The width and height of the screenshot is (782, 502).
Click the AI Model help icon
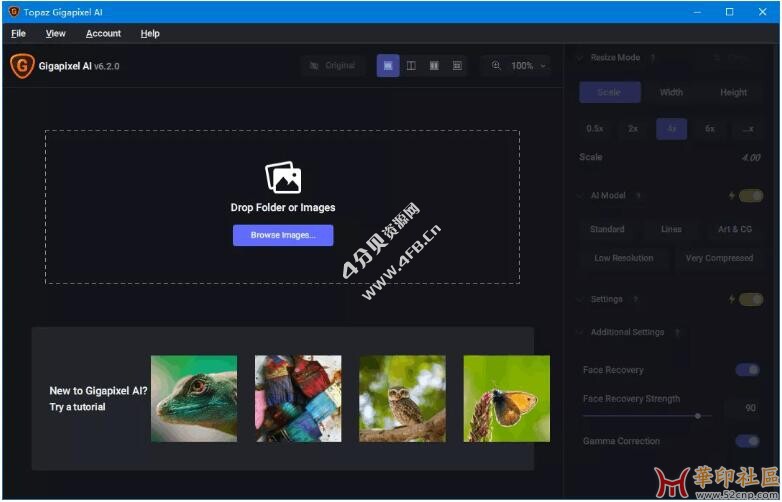[639, 196]
